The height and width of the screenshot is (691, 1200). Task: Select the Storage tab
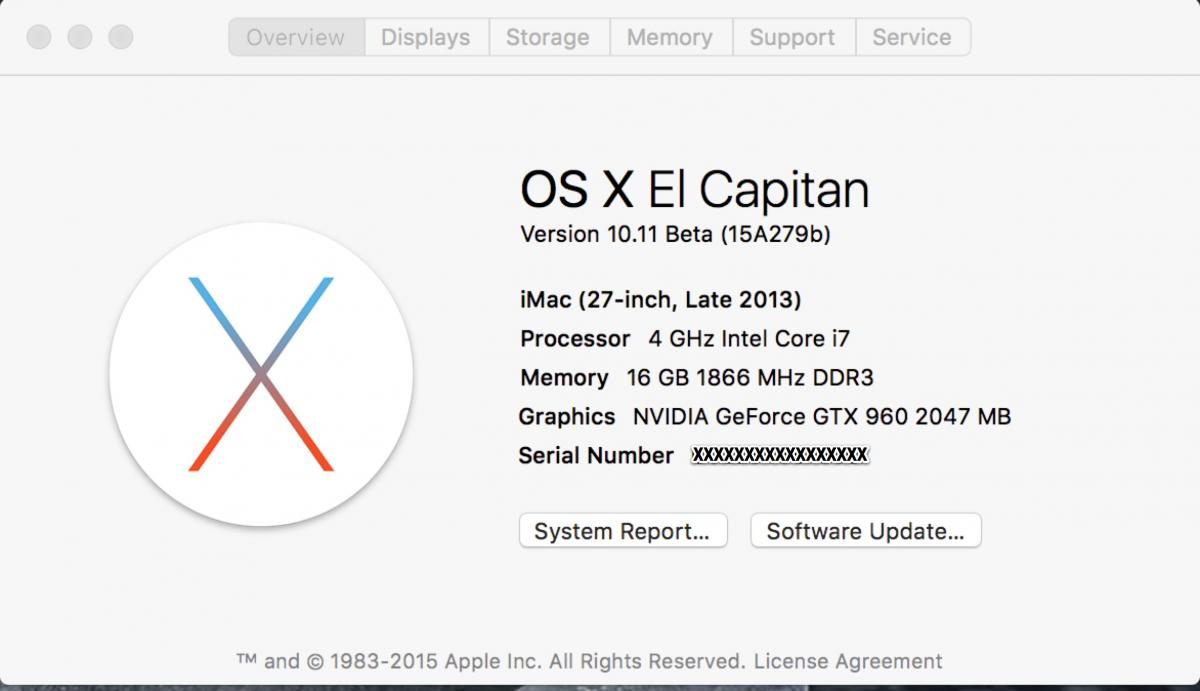pos(548,38)
